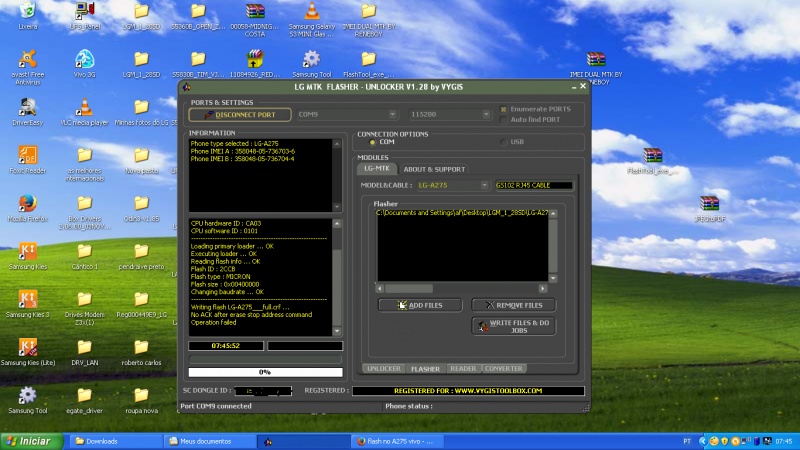This screenshot has height=450, width=800.
Task: Click the REGISTERED FOR www.vygistoolbox.com field
Action: 468,391
